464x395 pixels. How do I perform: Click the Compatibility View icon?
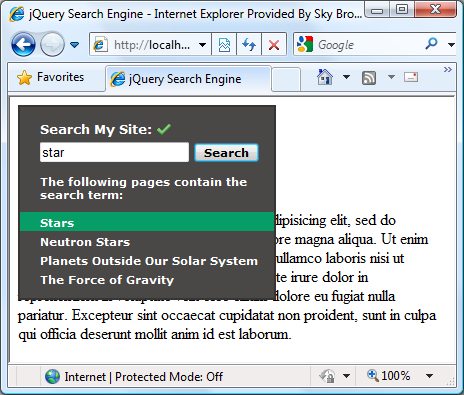pos(224,44)
